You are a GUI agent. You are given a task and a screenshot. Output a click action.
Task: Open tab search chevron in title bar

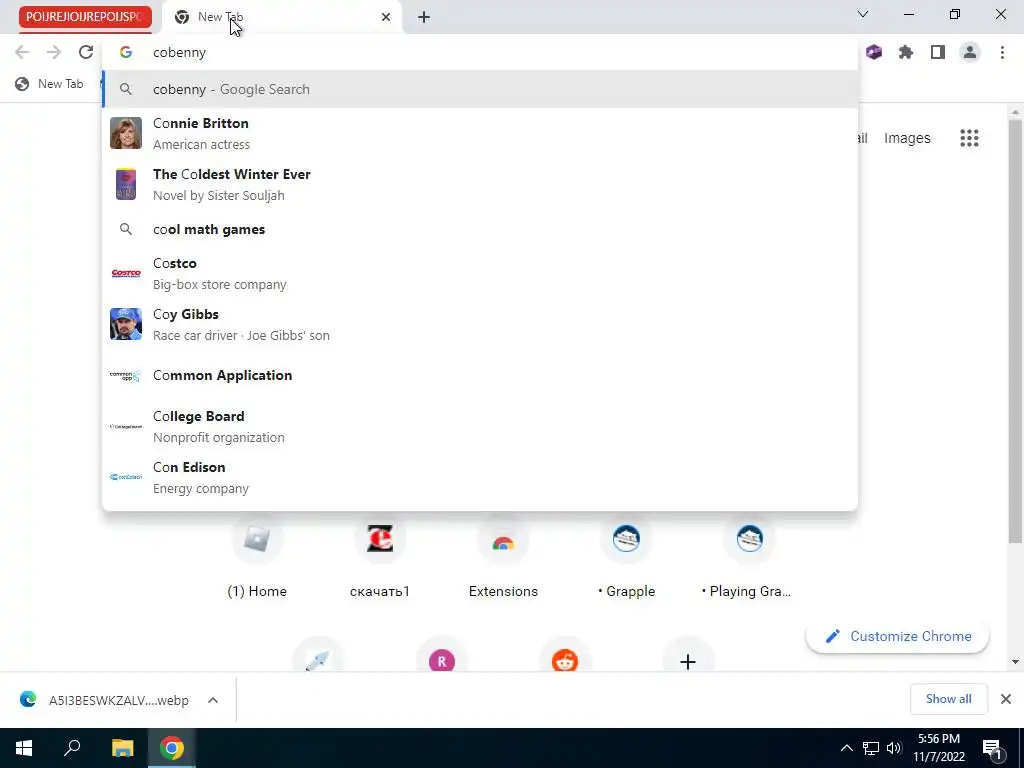[x=863, y=14]
